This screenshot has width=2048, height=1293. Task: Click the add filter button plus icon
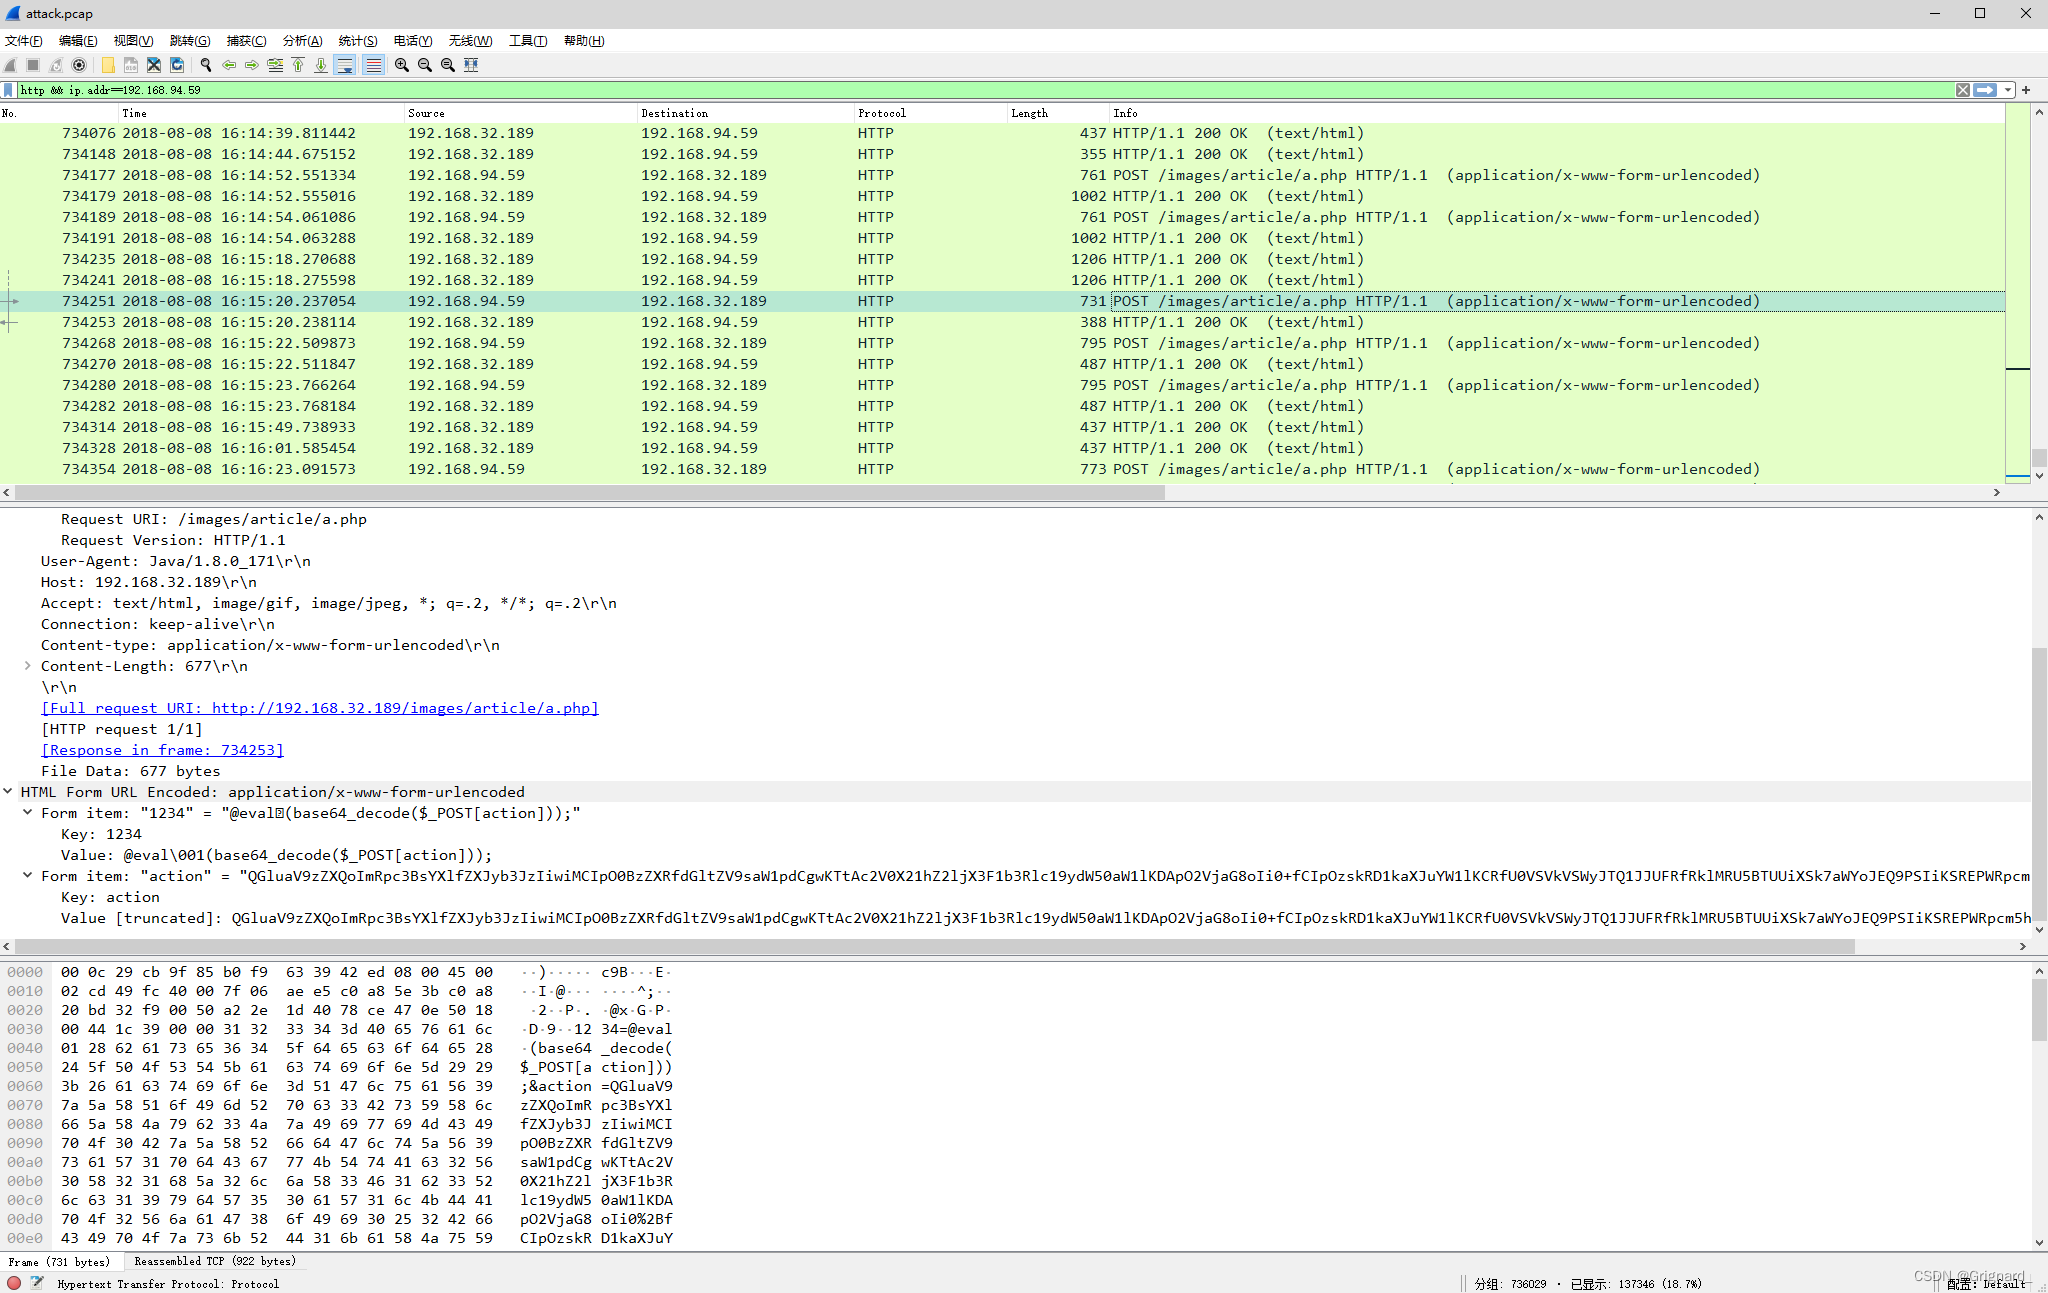click(x=2026, y=90)
